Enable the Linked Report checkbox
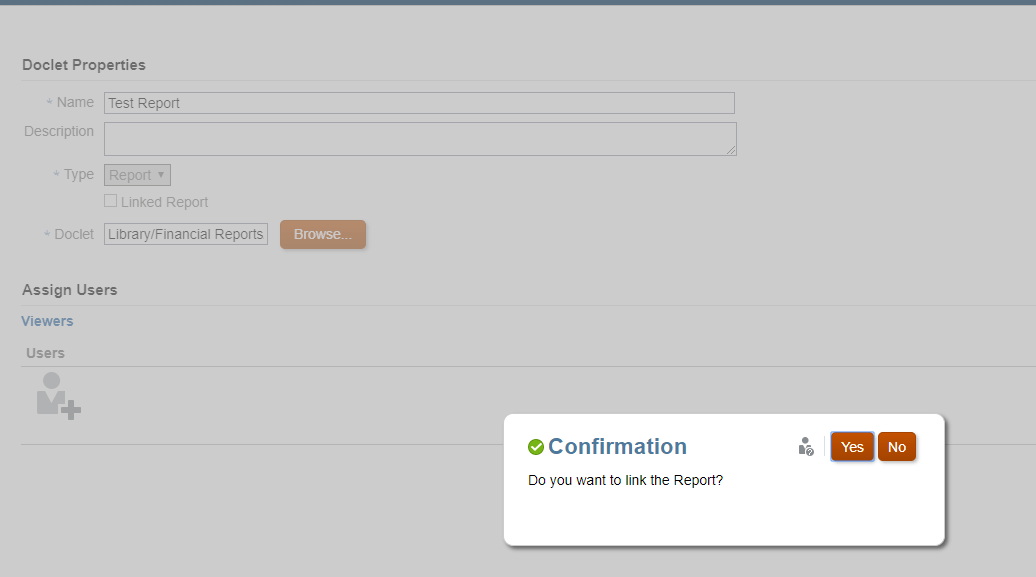 111,201
